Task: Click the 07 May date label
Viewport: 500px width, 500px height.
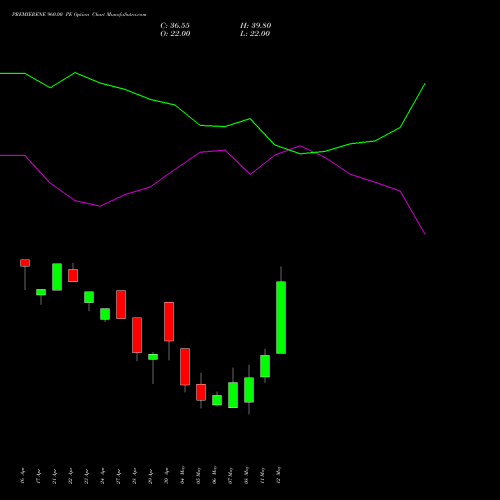Action: coord(231,475)
